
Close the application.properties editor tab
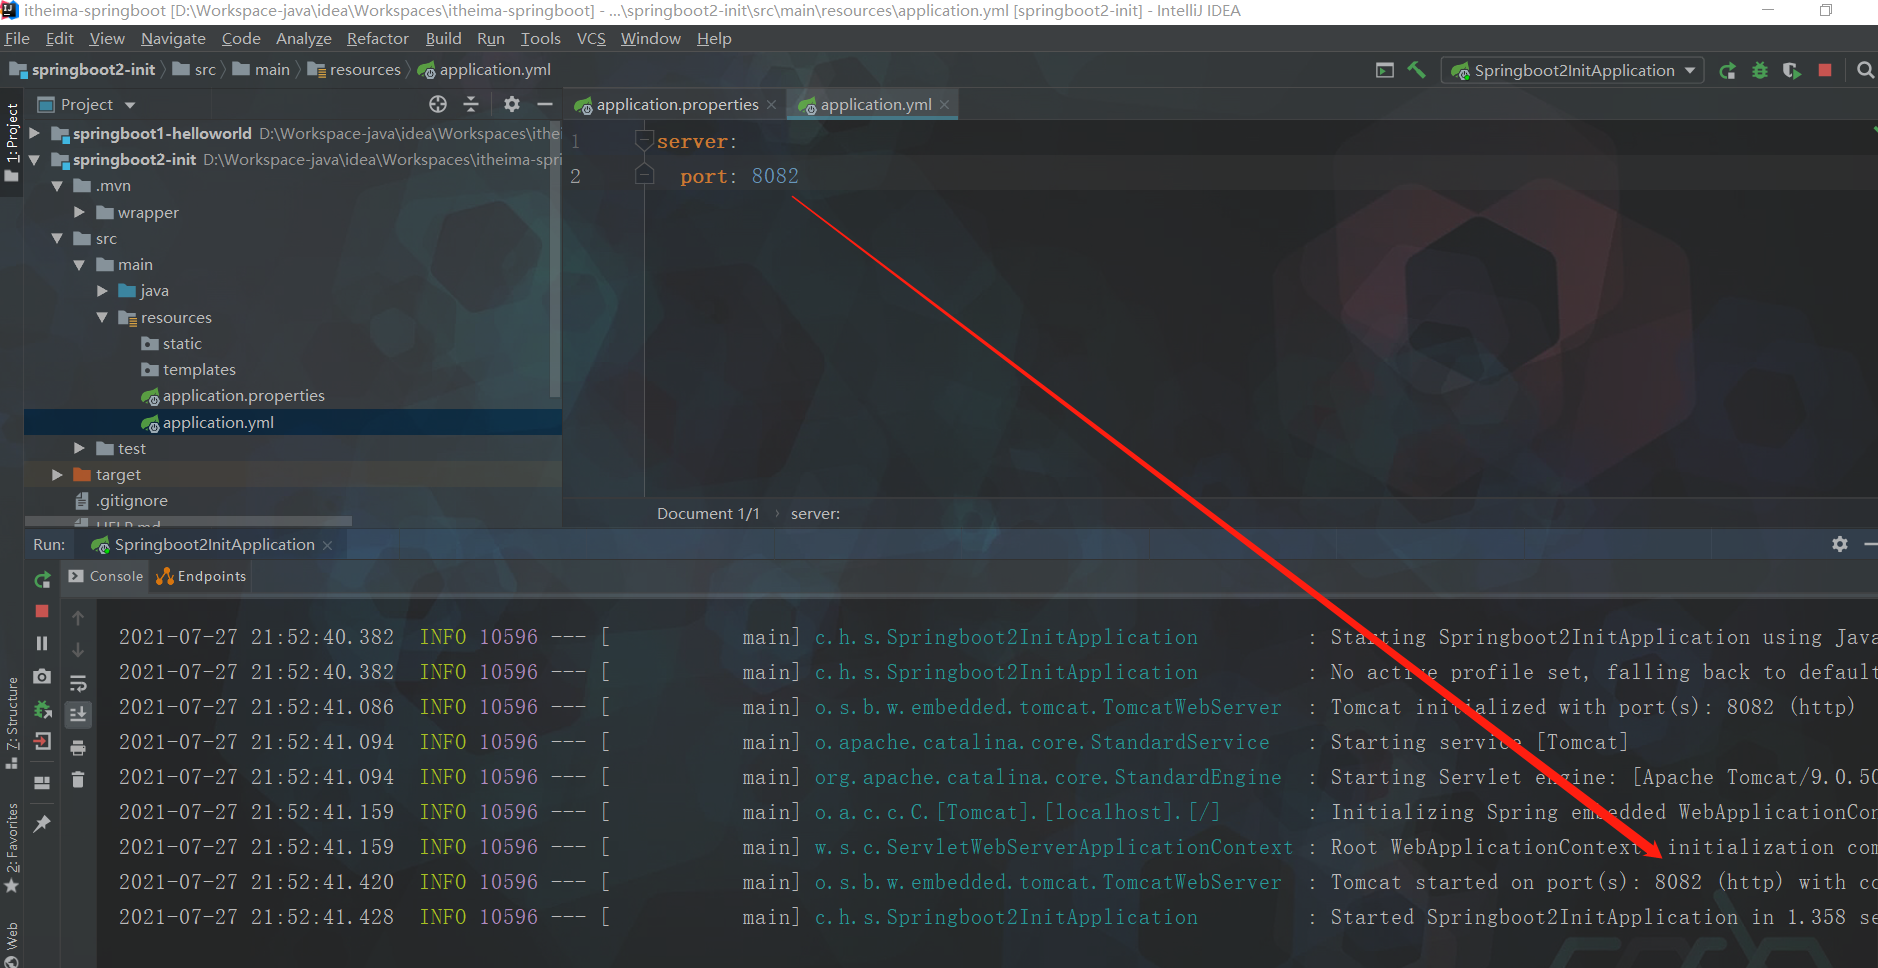pos(771,104)
